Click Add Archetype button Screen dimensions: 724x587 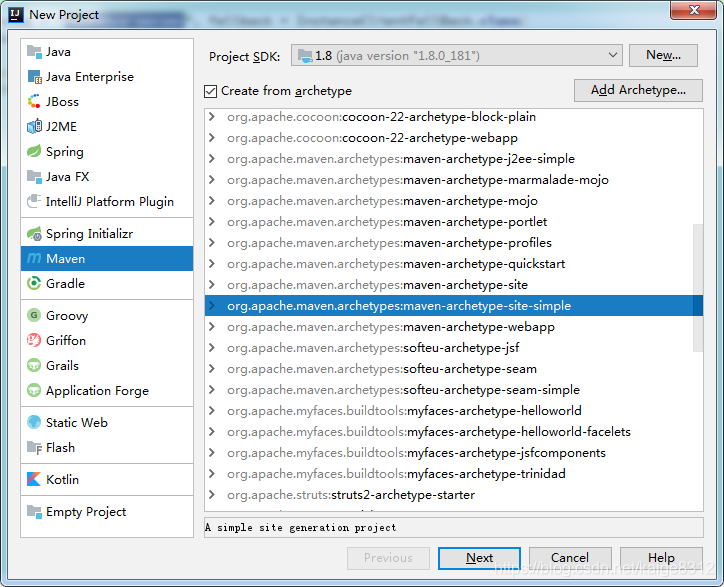coord(638,90)
